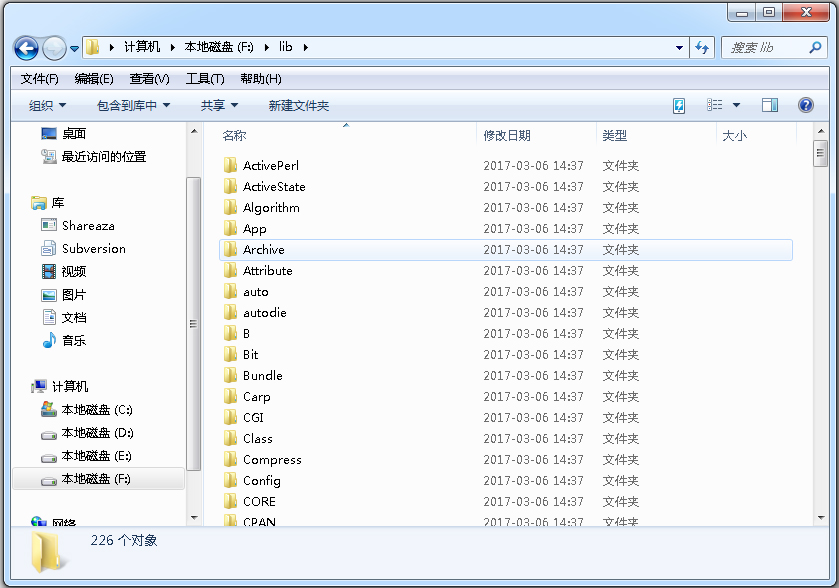Open Help via the question mark icon
Screen dimensions: 839x588
807,105
